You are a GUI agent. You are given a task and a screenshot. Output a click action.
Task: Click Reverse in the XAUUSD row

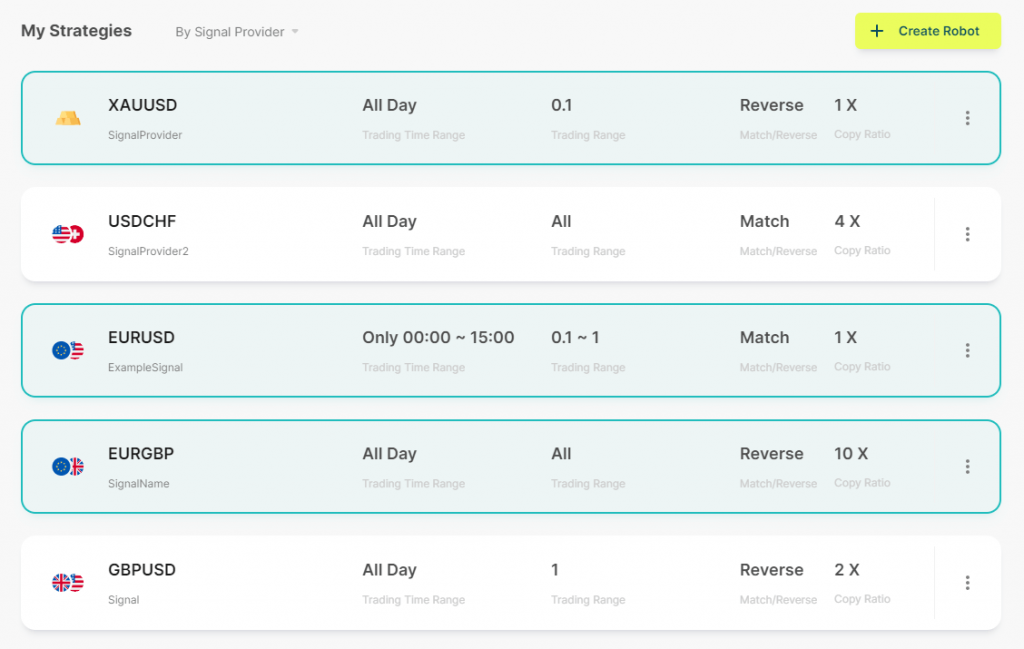pos(771,105)
